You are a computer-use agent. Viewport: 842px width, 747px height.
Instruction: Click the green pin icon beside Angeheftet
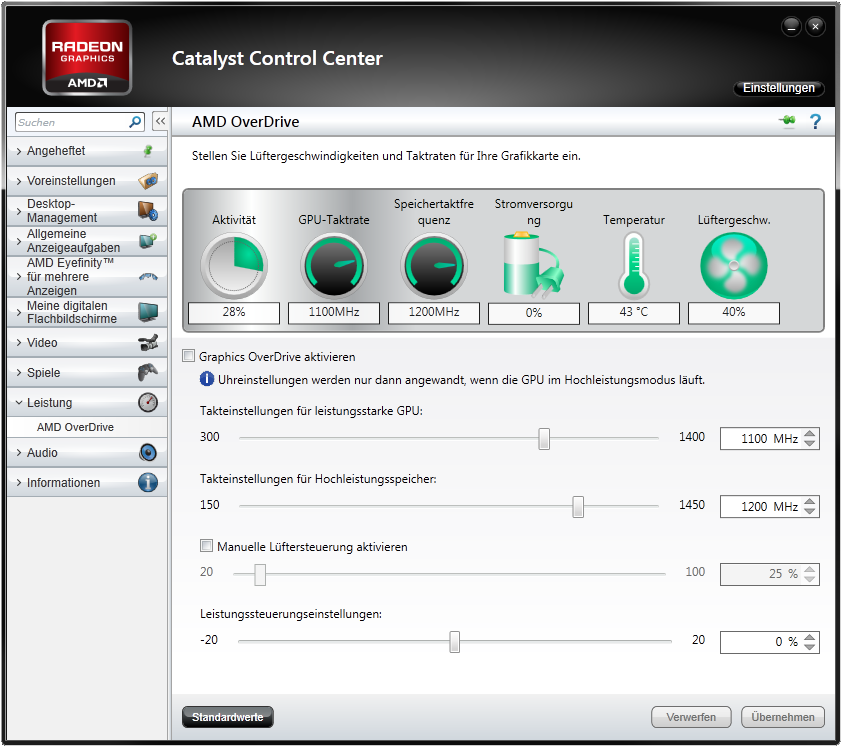148,151
